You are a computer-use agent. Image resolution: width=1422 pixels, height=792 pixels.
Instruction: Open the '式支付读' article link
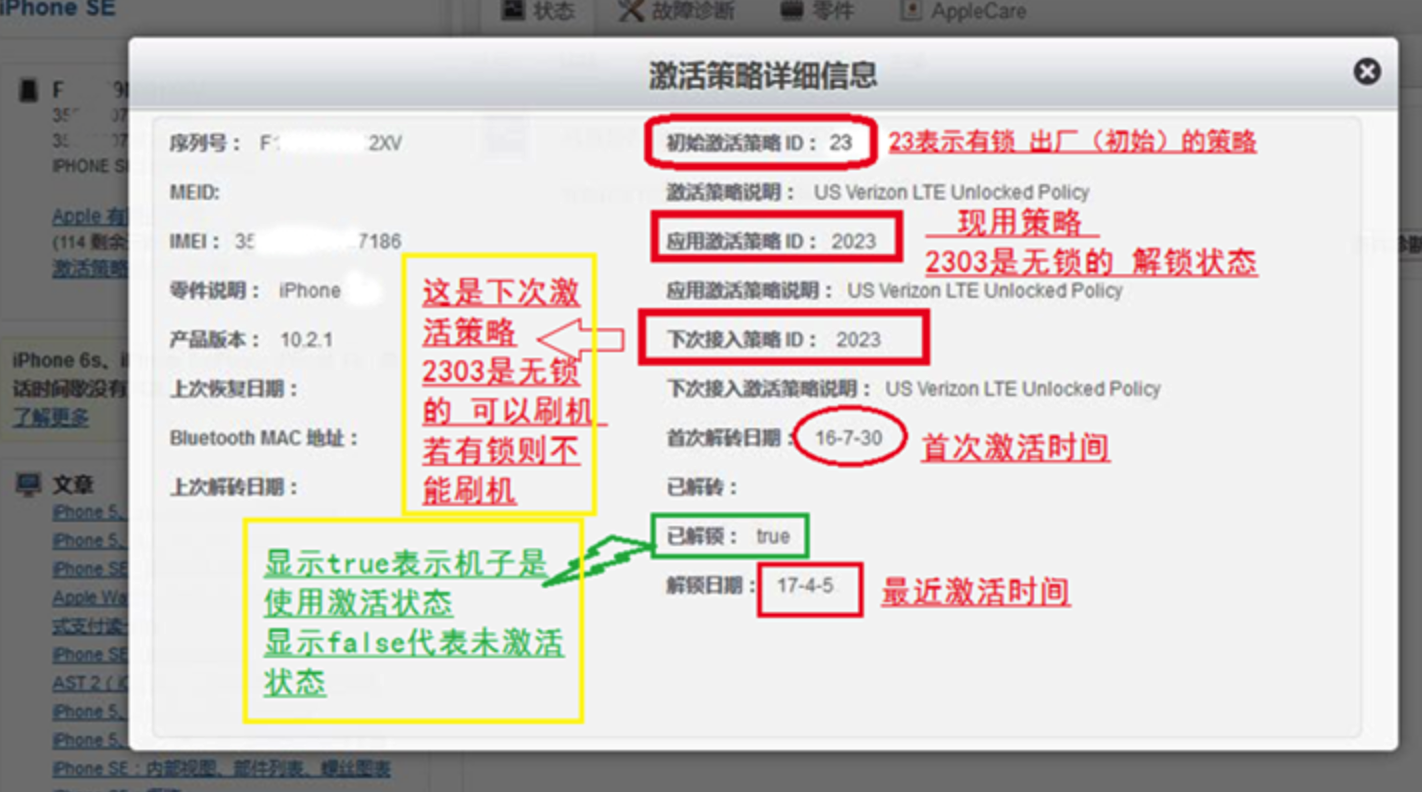[90, 626]
